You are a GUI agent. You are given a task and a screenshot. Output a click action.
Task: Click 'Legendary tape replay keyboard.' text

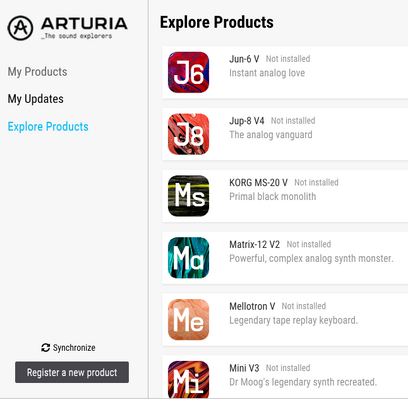pos(293,320)
